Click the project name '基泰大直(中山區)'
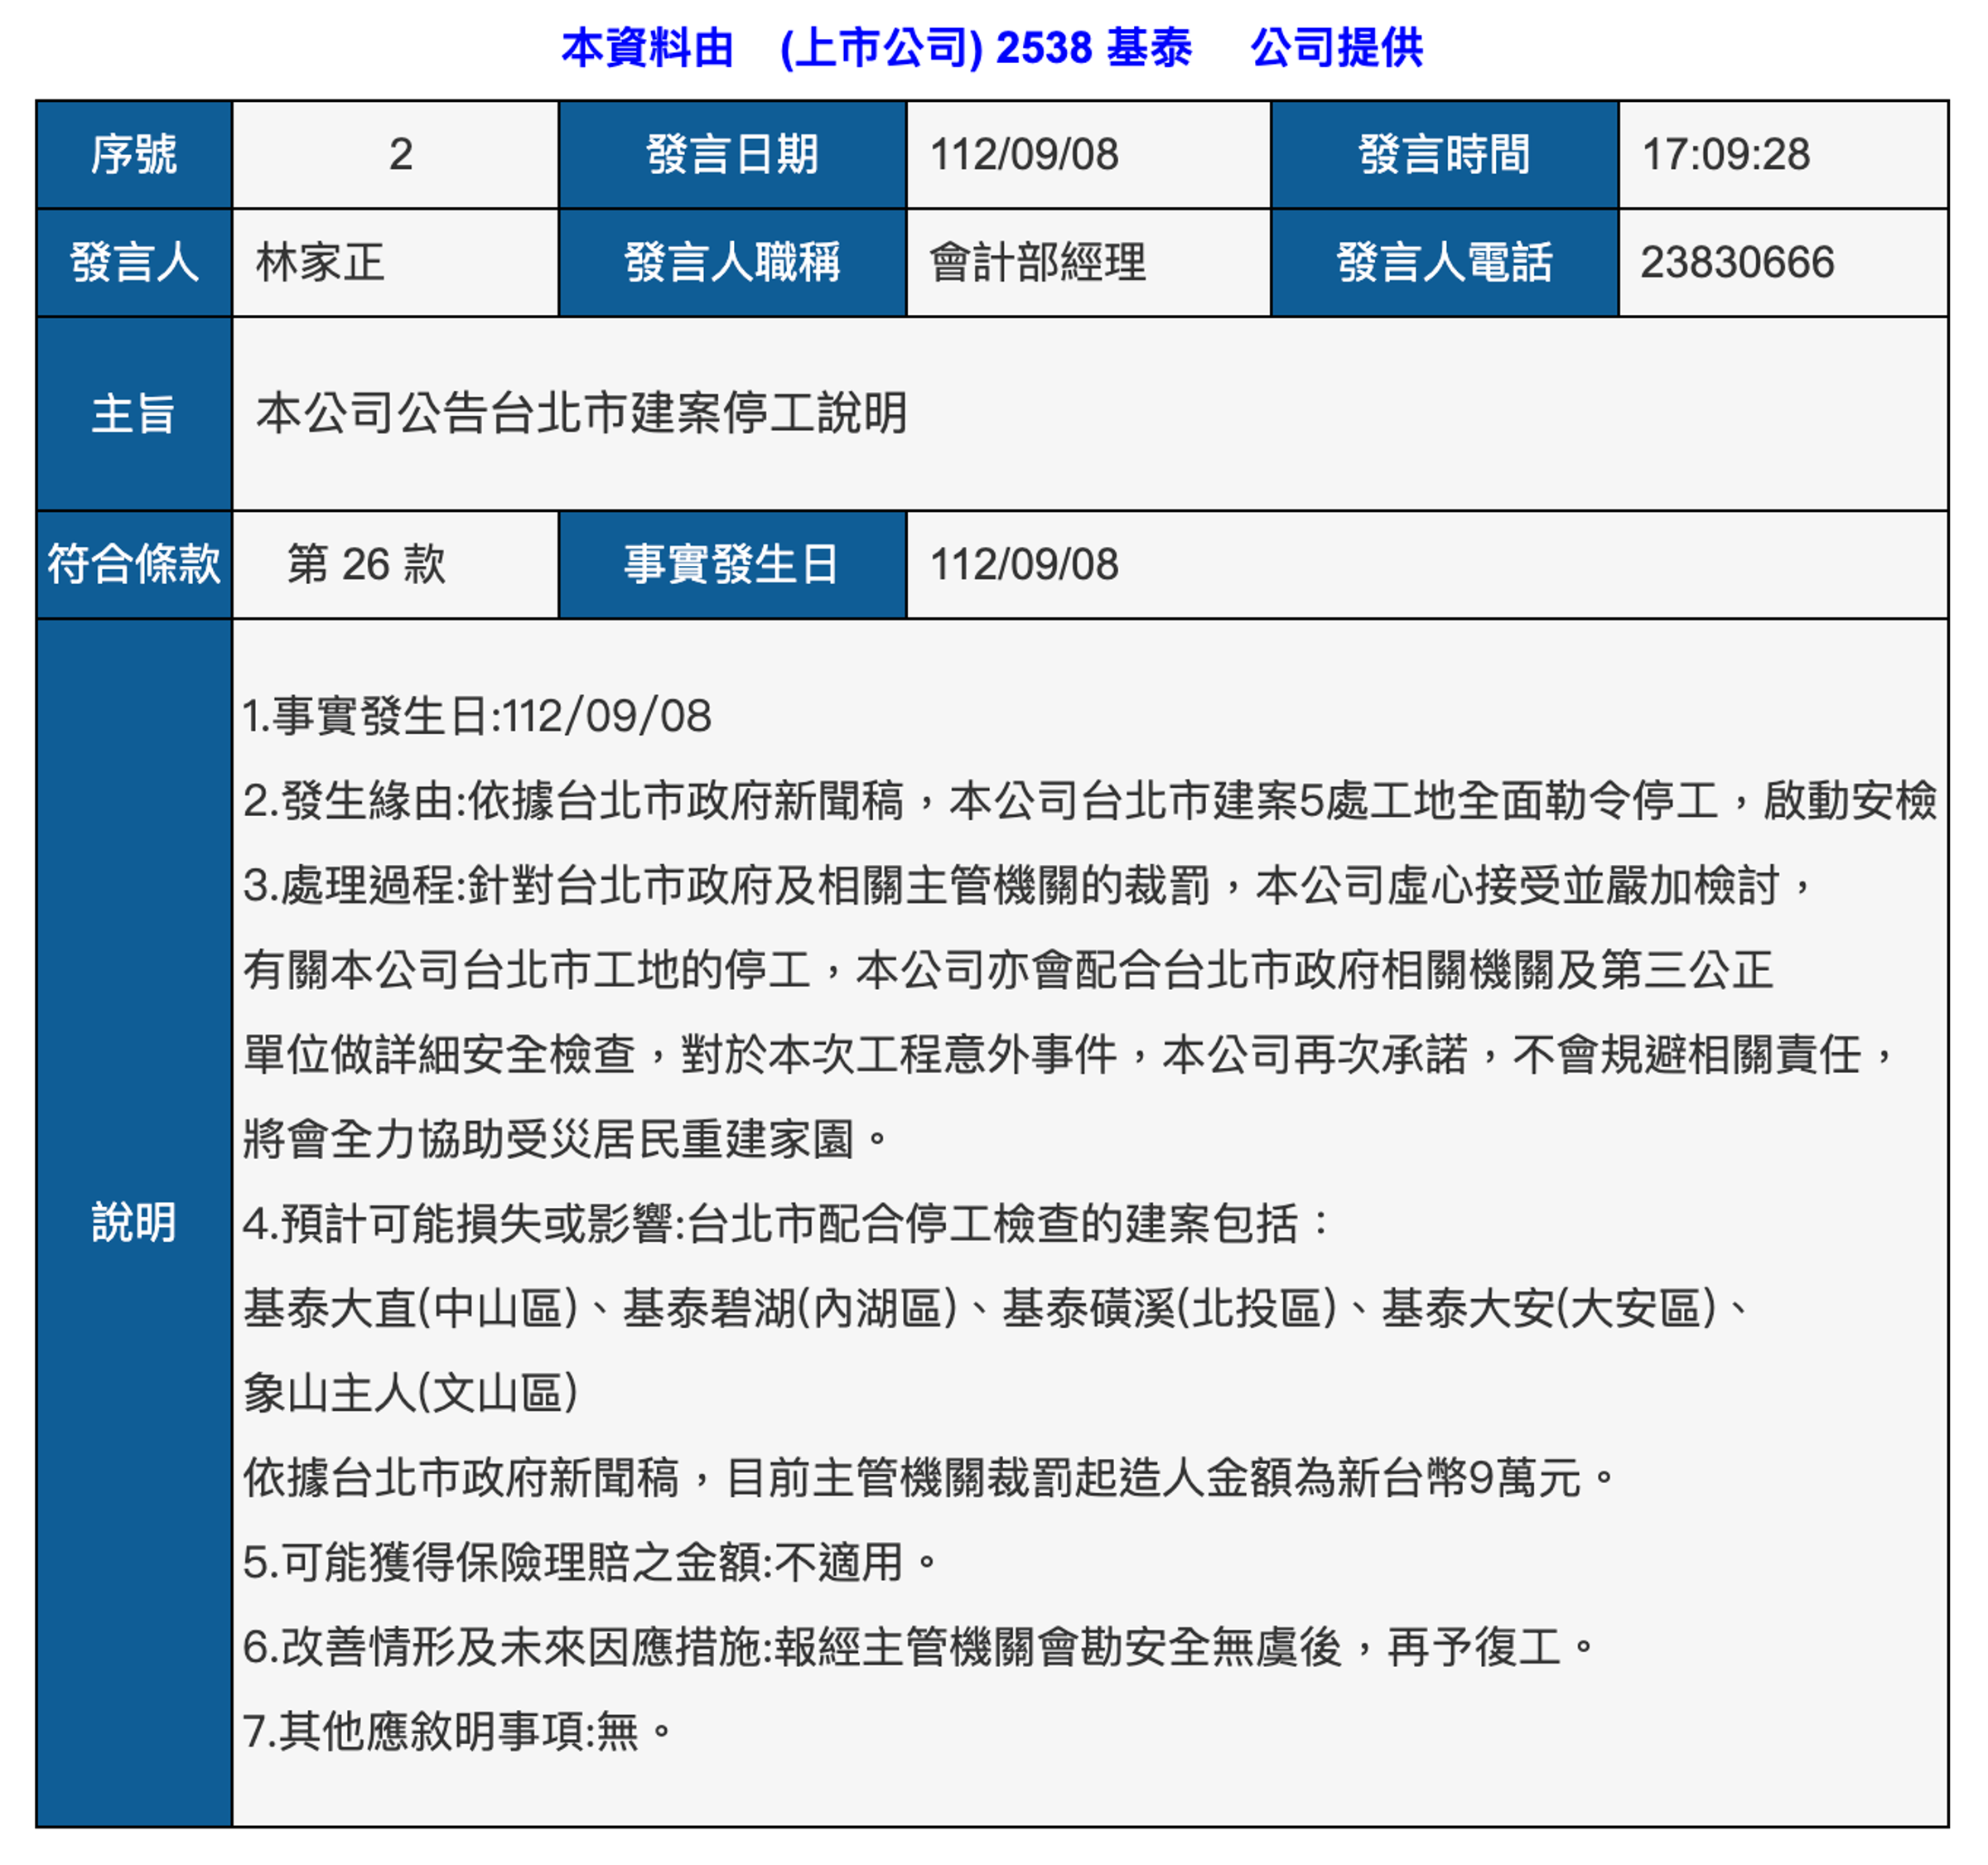The image size is (1988, 1865). [x=412, y=1308]
